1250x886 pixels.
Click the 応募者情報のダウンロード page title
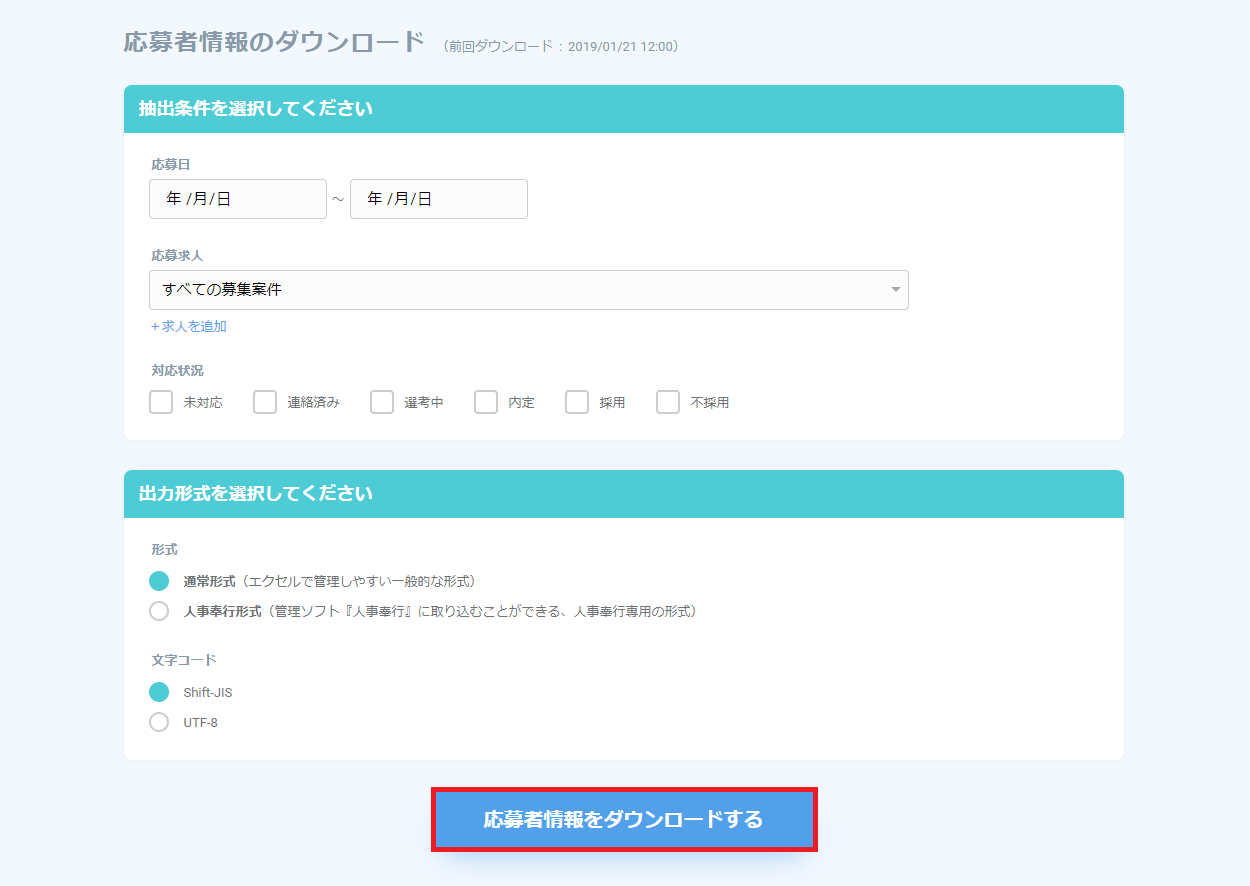point(275,43)
